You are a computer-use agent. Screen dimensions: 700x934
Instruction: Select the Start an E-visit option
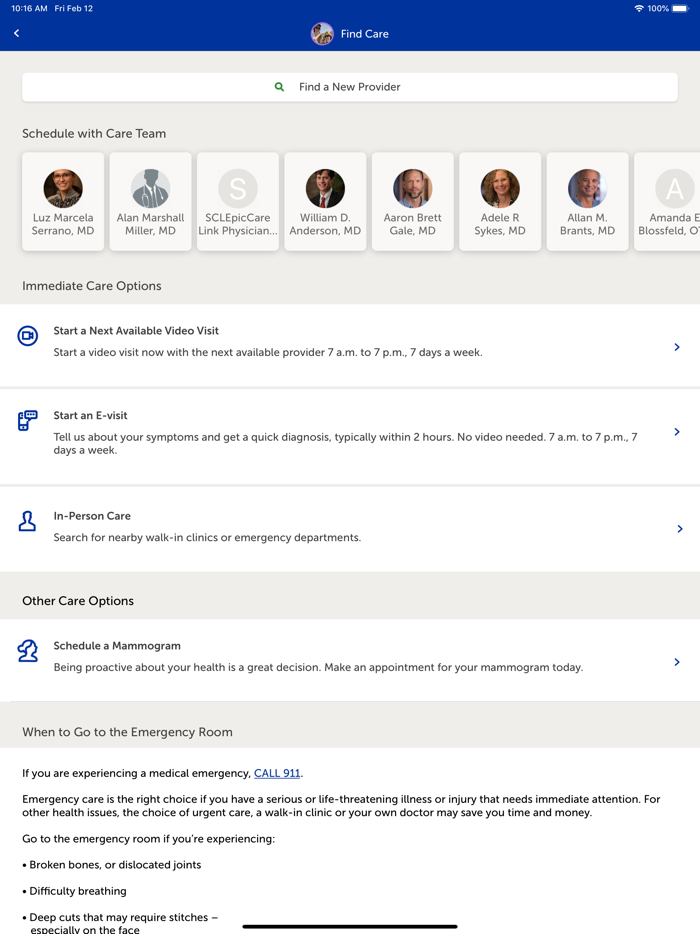(340, 432)
